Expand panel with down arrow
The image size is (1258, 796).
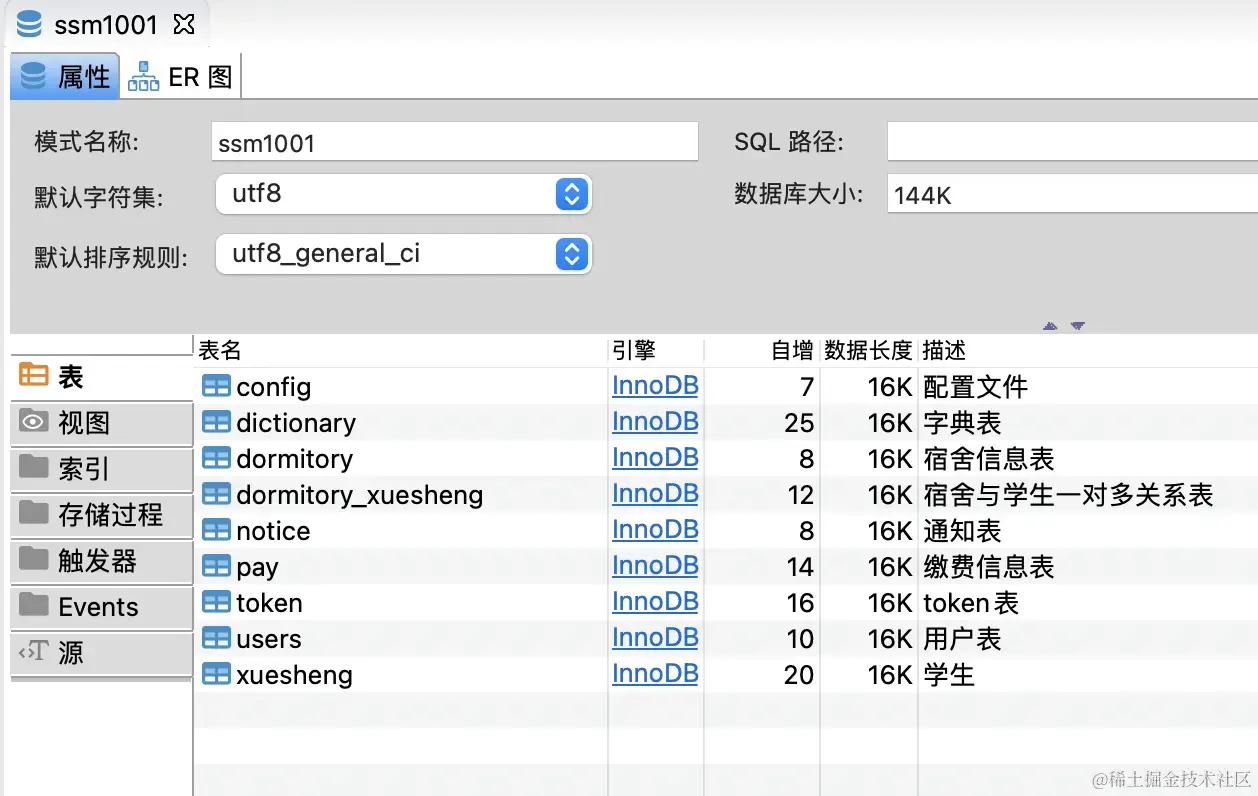tap(1078, 326)
